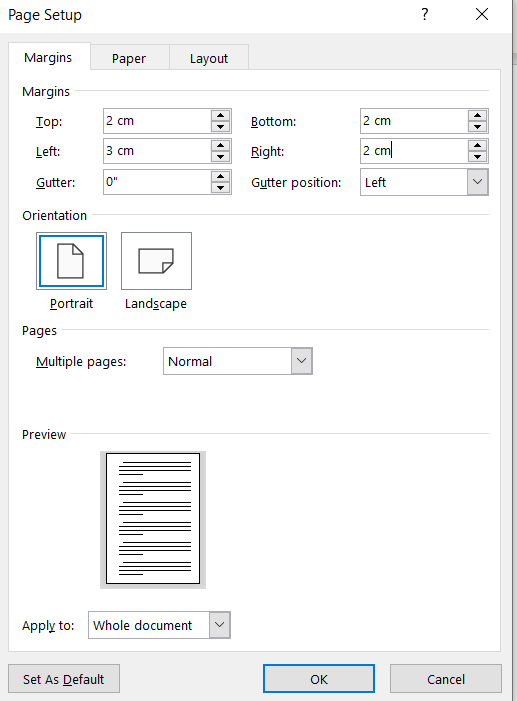Click the page preview thumbnail
The width and height of the screenshot is (517, 701).
[x=153, y=519]
